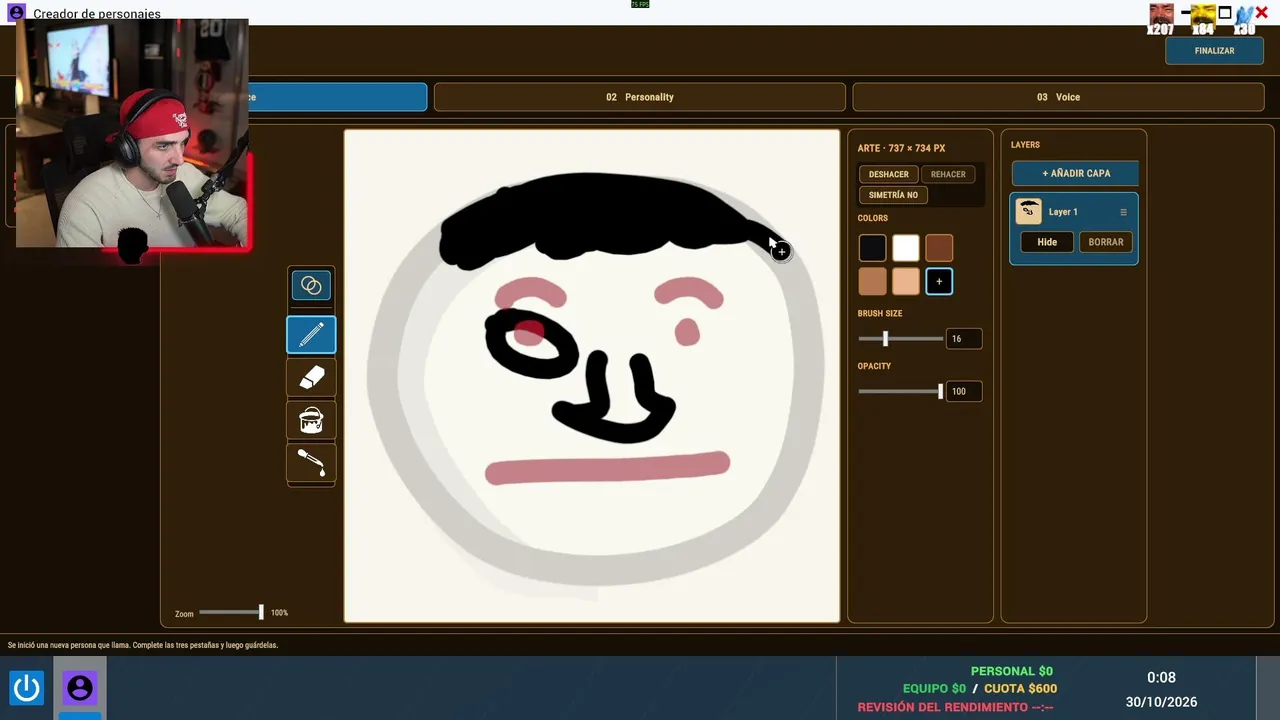Select the paint bucket fill tool
This screenshot has height=720, width=1280.
coord(311,420)
